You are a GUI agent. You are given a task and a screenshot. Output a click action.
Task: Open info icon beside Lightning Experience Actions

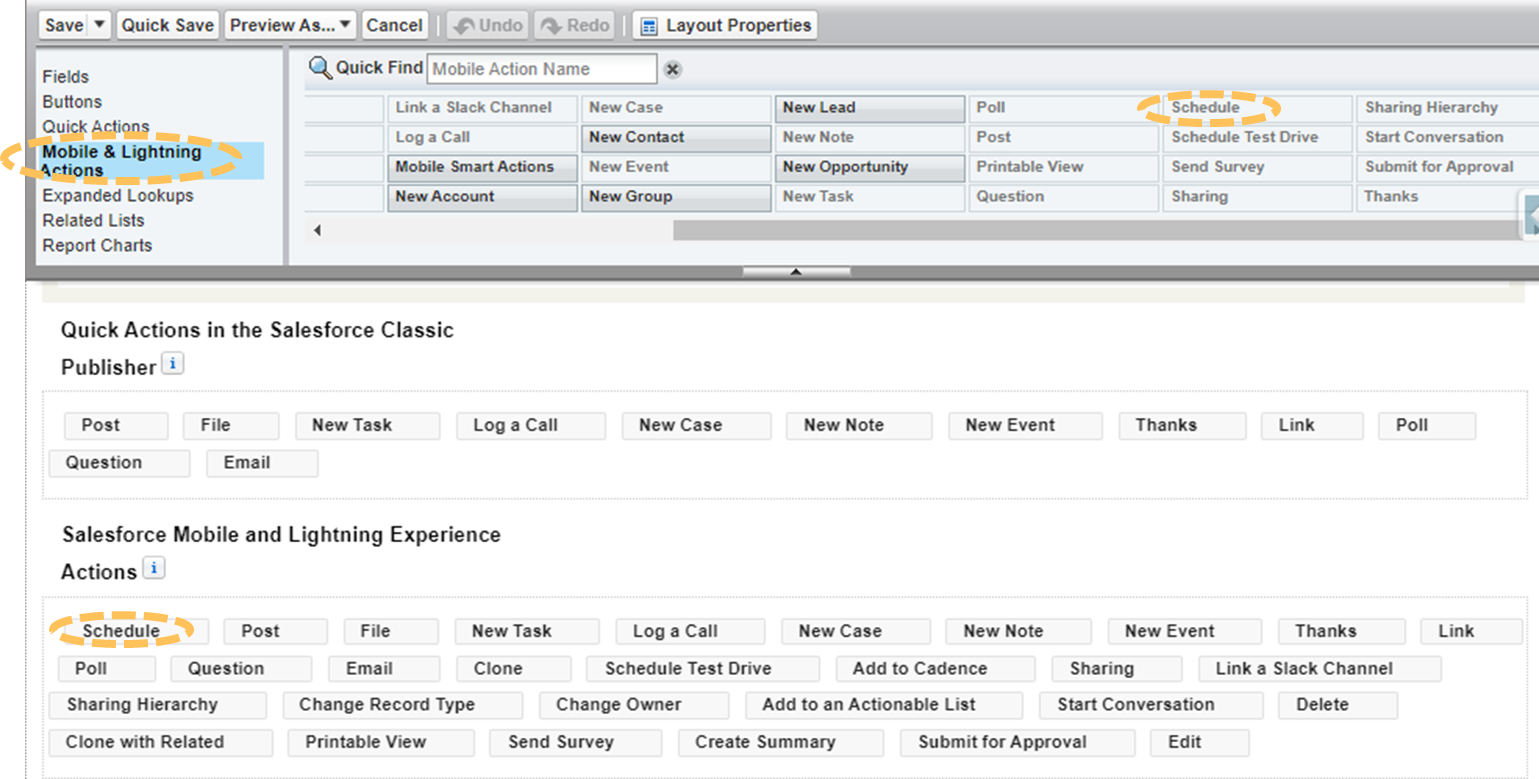pos(153,569)
